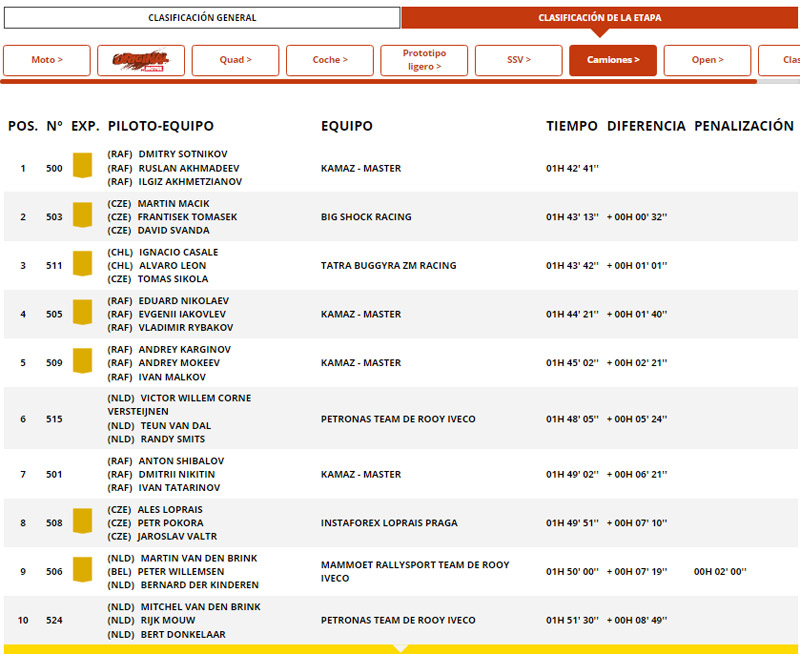Click yellow EXP badge for truck 511

(x=82, y=265)
